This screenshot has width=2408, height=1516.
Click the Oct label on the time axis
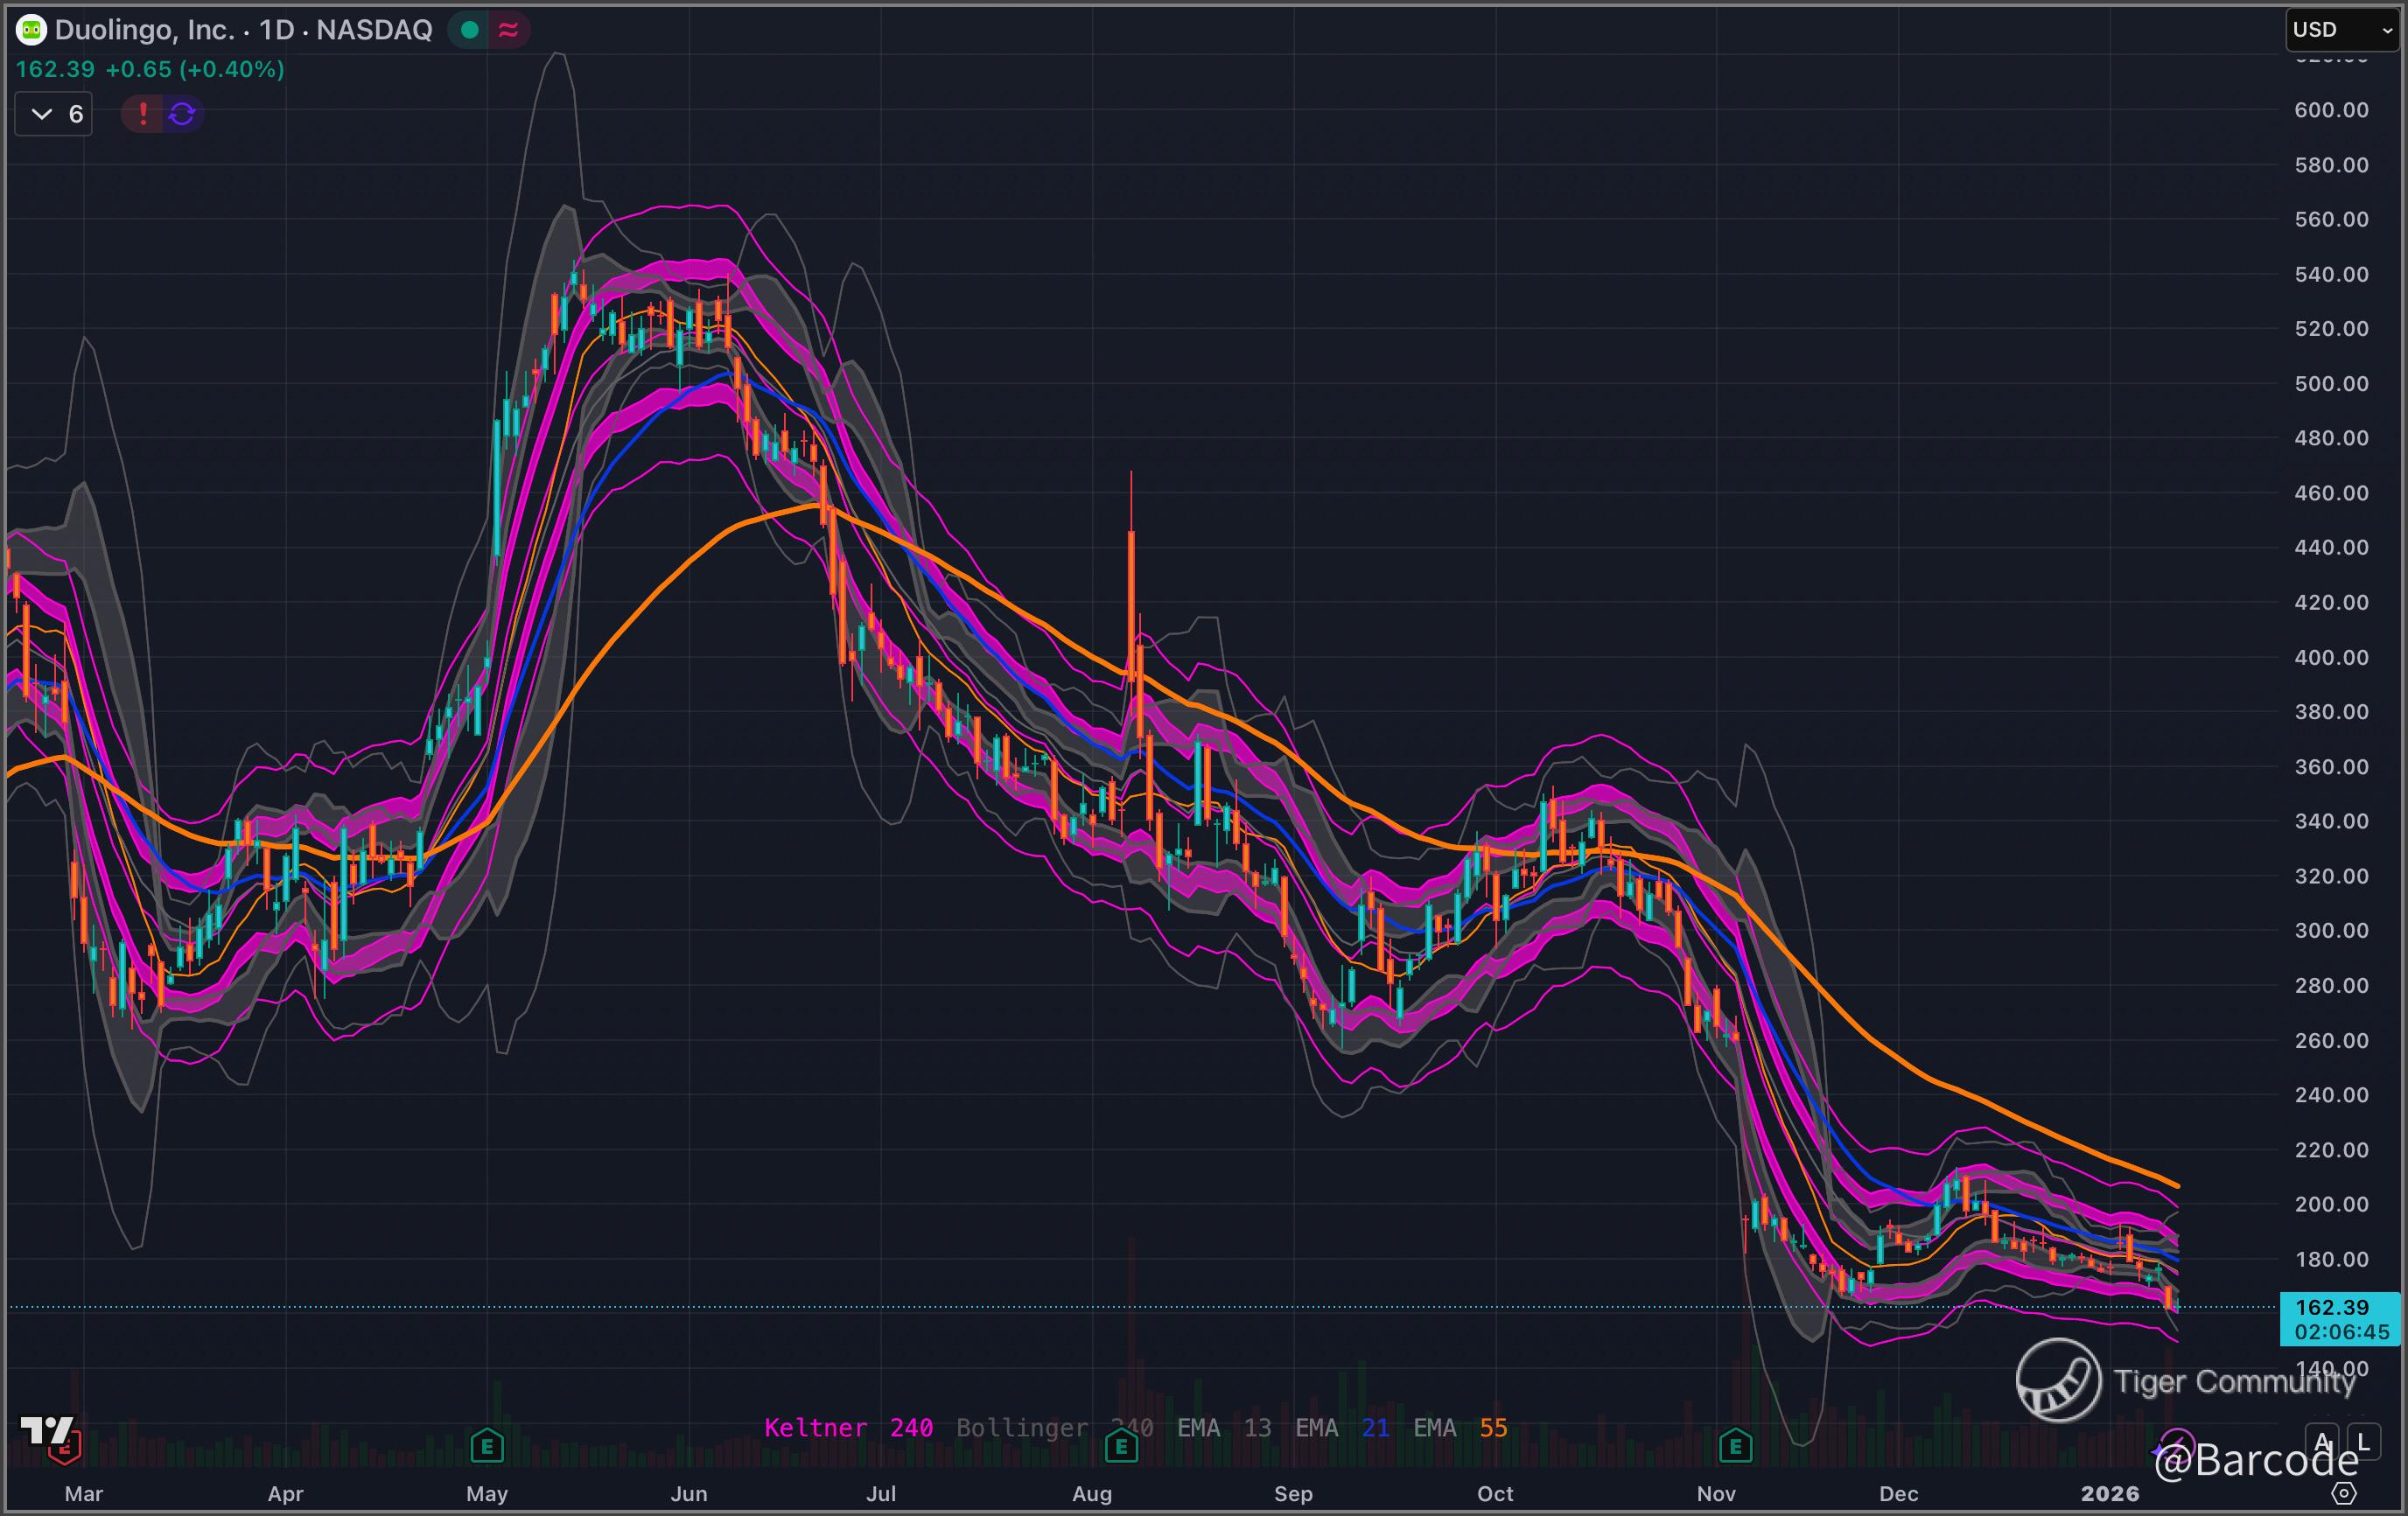pos(1495,1493)
